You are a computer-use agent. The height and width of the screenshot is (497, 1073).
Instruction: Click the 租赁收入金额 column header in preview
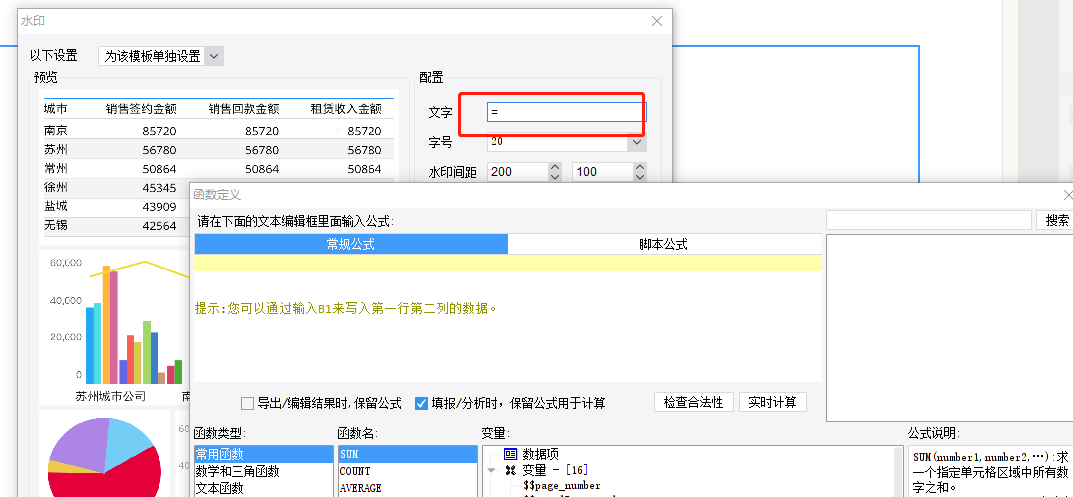[346, 109]
